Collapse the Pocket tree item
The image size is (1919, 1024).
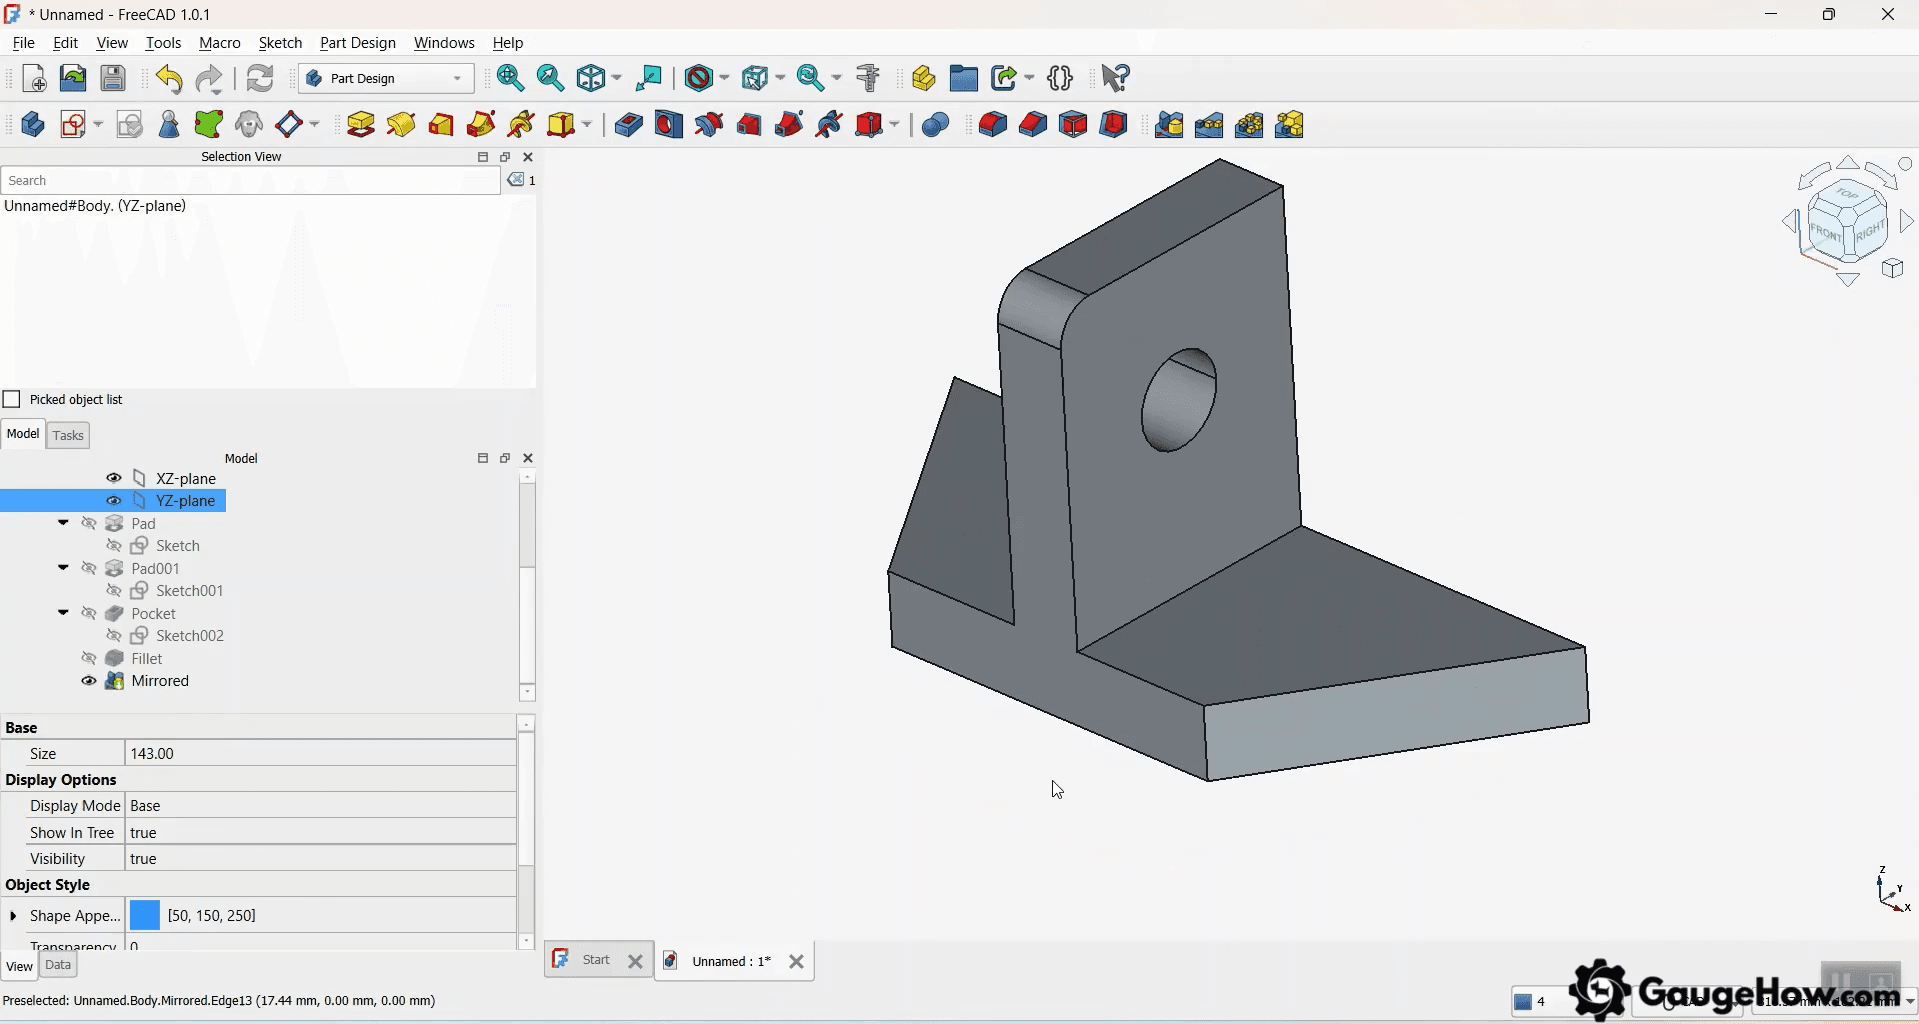point(63,612)
